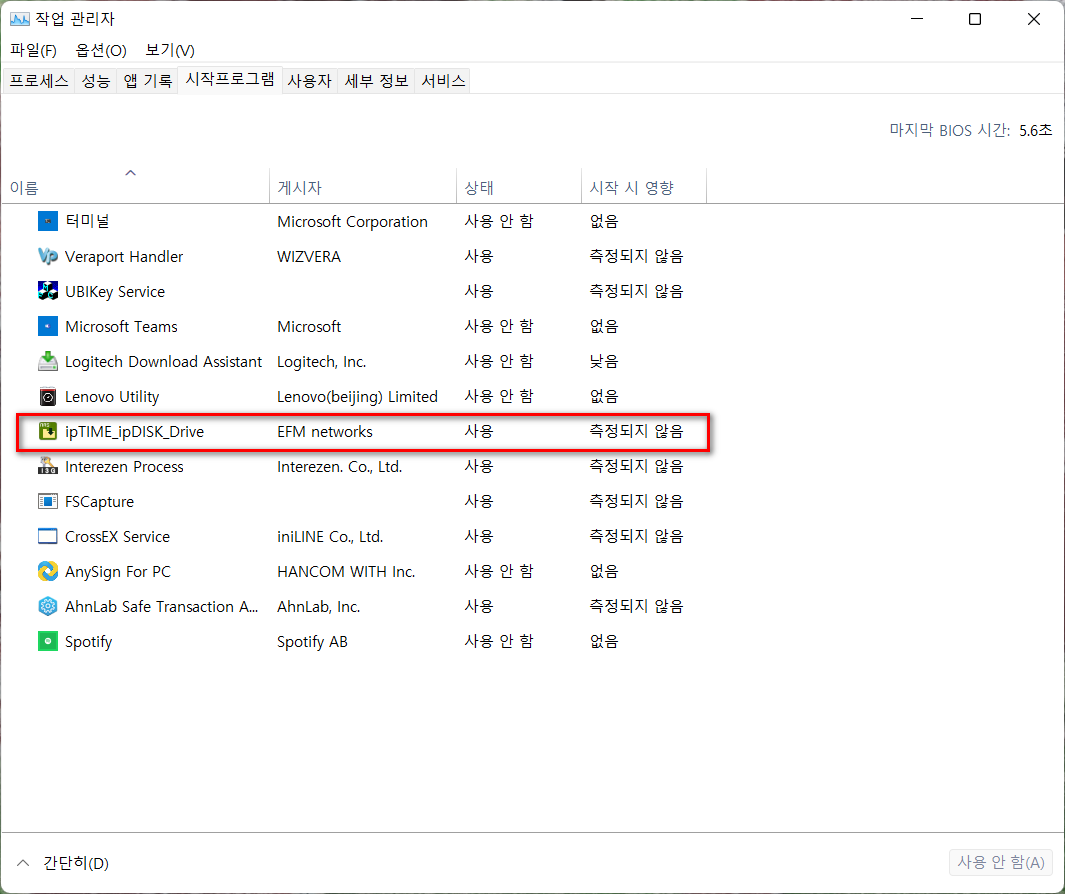1065x894 pixels.
Task: Click the UBIKey Service icon
Action: tap(48, 291)
